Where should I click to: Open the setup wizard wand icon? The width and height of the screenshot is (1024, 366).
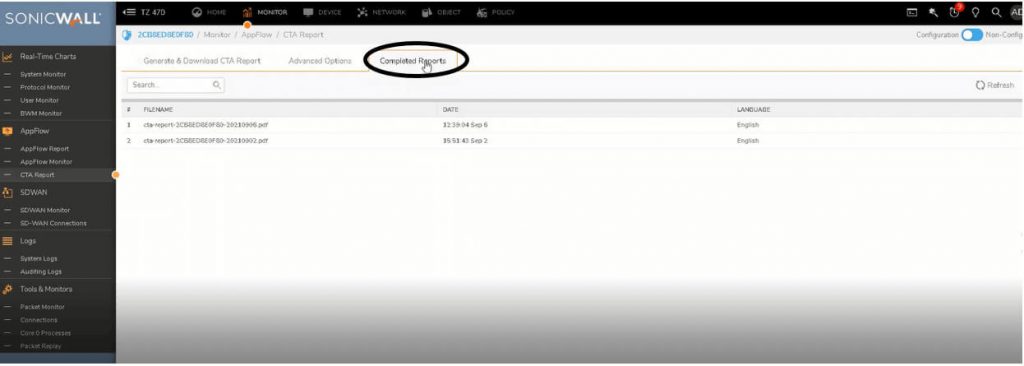[x=934, y=12]
